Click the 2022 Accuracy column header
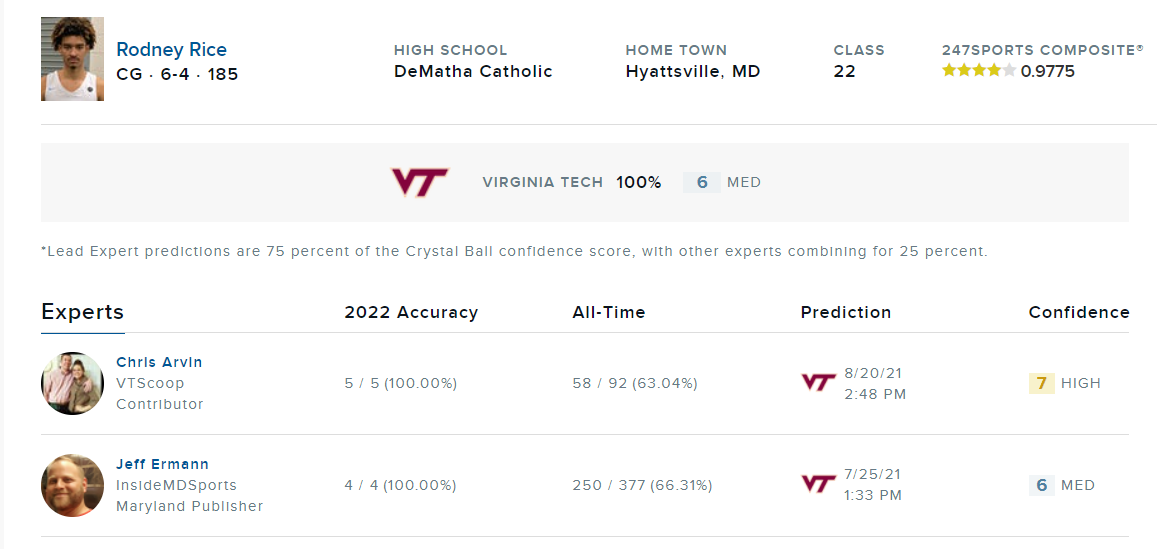The height and width of the screenshot is (549, 1157). tap(411, 312)
